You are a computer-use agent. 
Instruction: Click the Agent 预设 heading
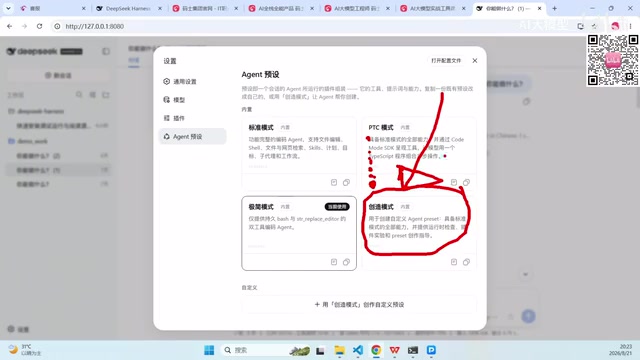tap(260, 74)
